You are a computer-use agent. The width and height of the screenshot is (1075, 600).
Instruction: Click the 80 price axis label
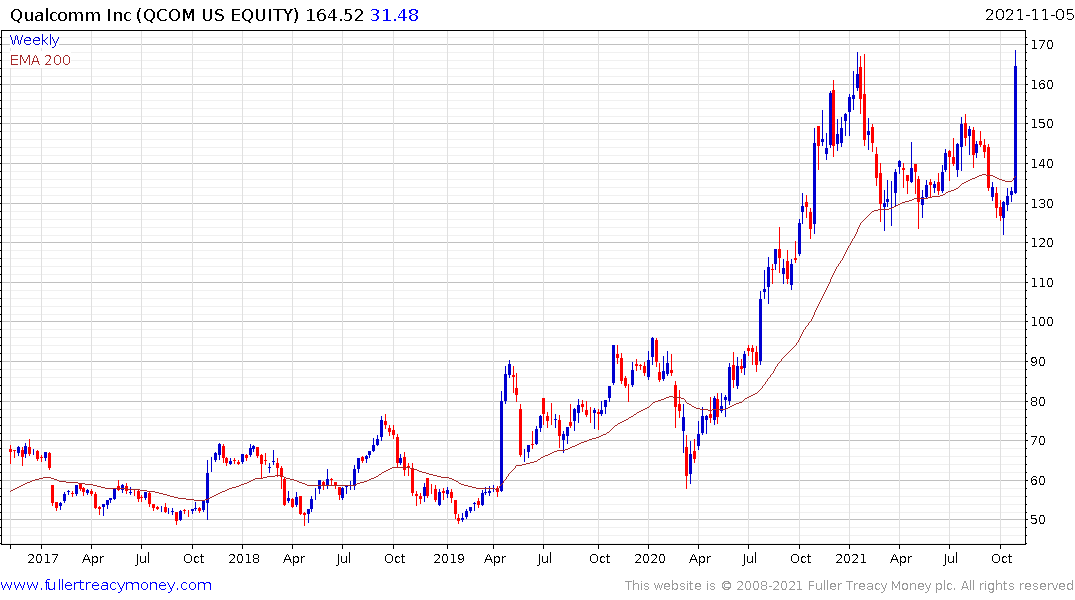(1038, 401)
